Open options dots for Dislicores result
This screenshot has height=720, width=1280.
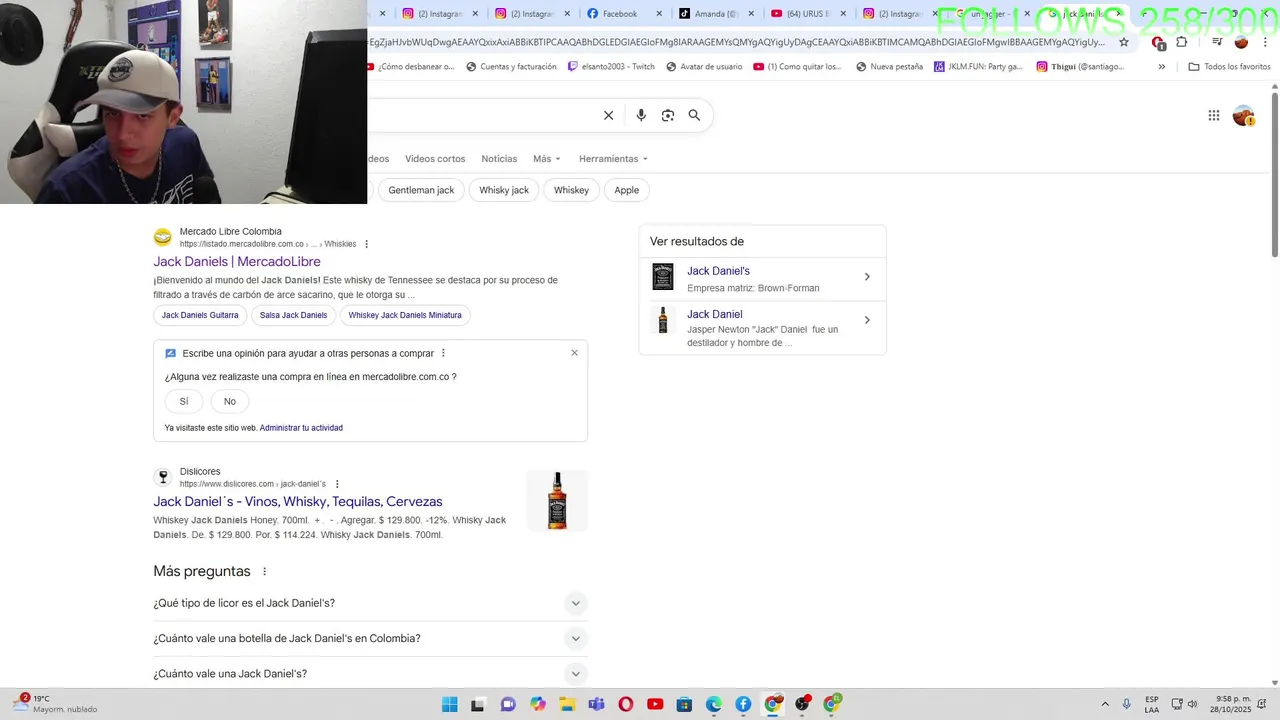tap(337, 484)
